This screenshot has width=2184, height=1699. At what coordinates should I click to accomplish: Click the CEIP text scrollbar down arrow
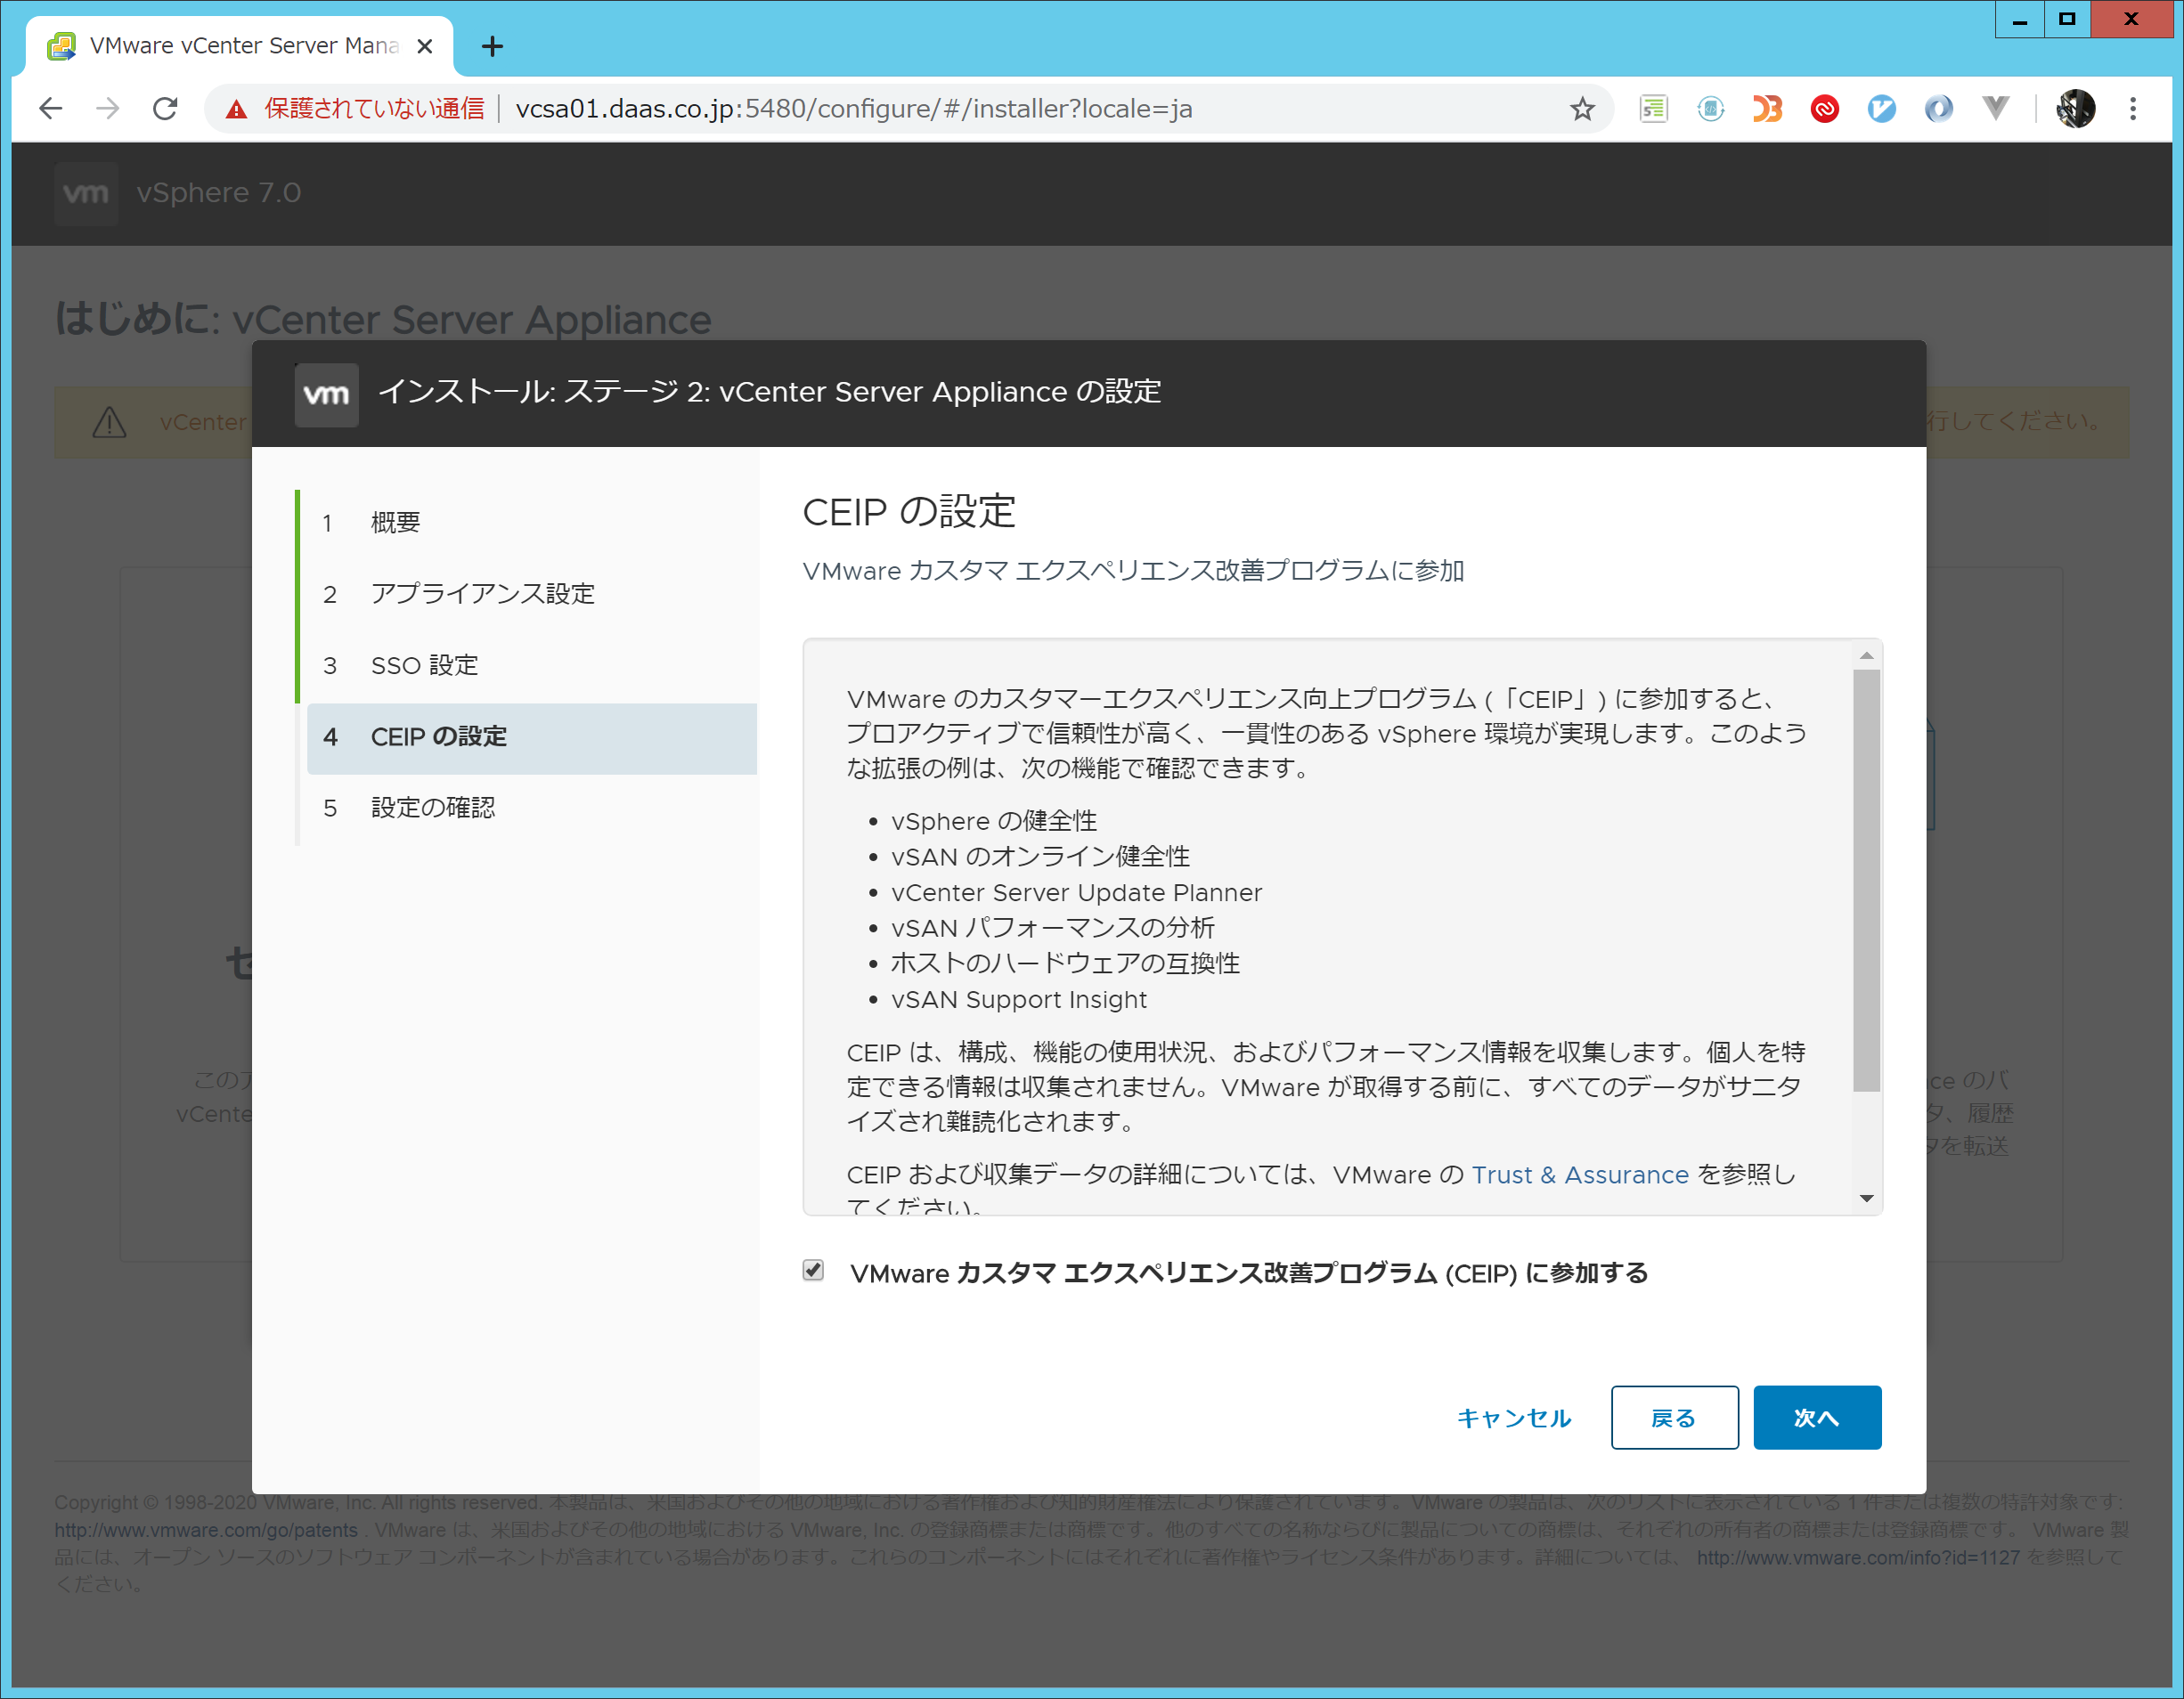[x=1866, y=1198]
